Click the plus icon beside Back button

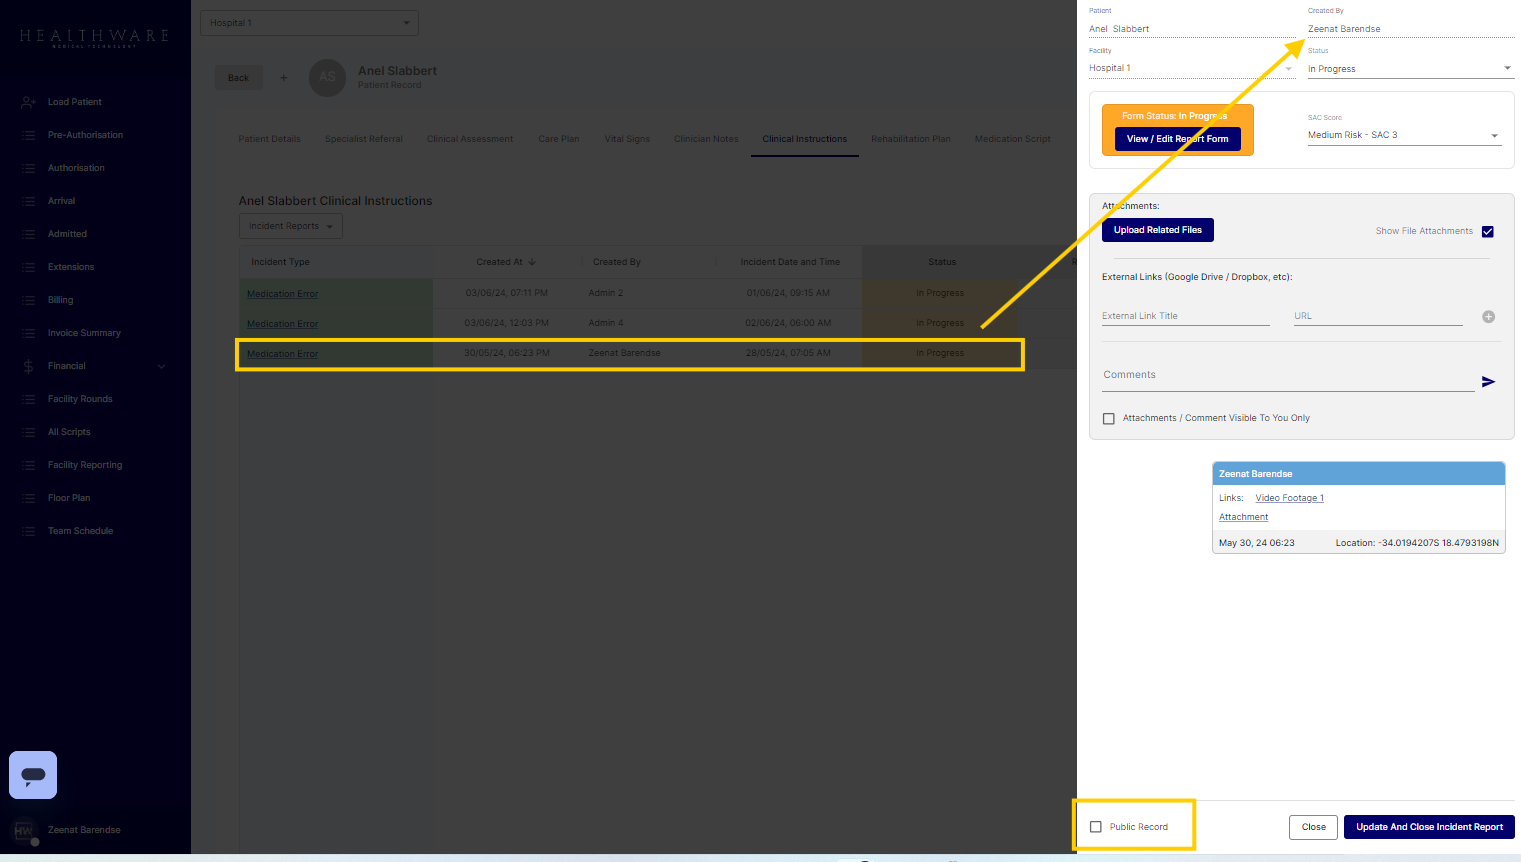tap(283, 78)
